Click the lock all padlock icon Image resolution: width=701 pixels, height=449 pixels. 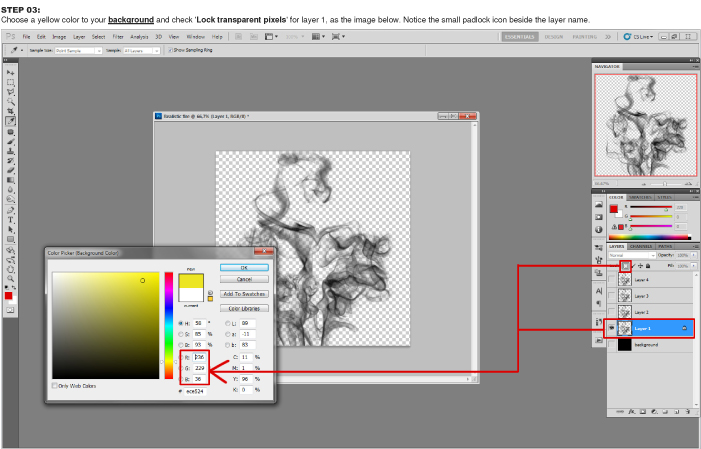648,266
